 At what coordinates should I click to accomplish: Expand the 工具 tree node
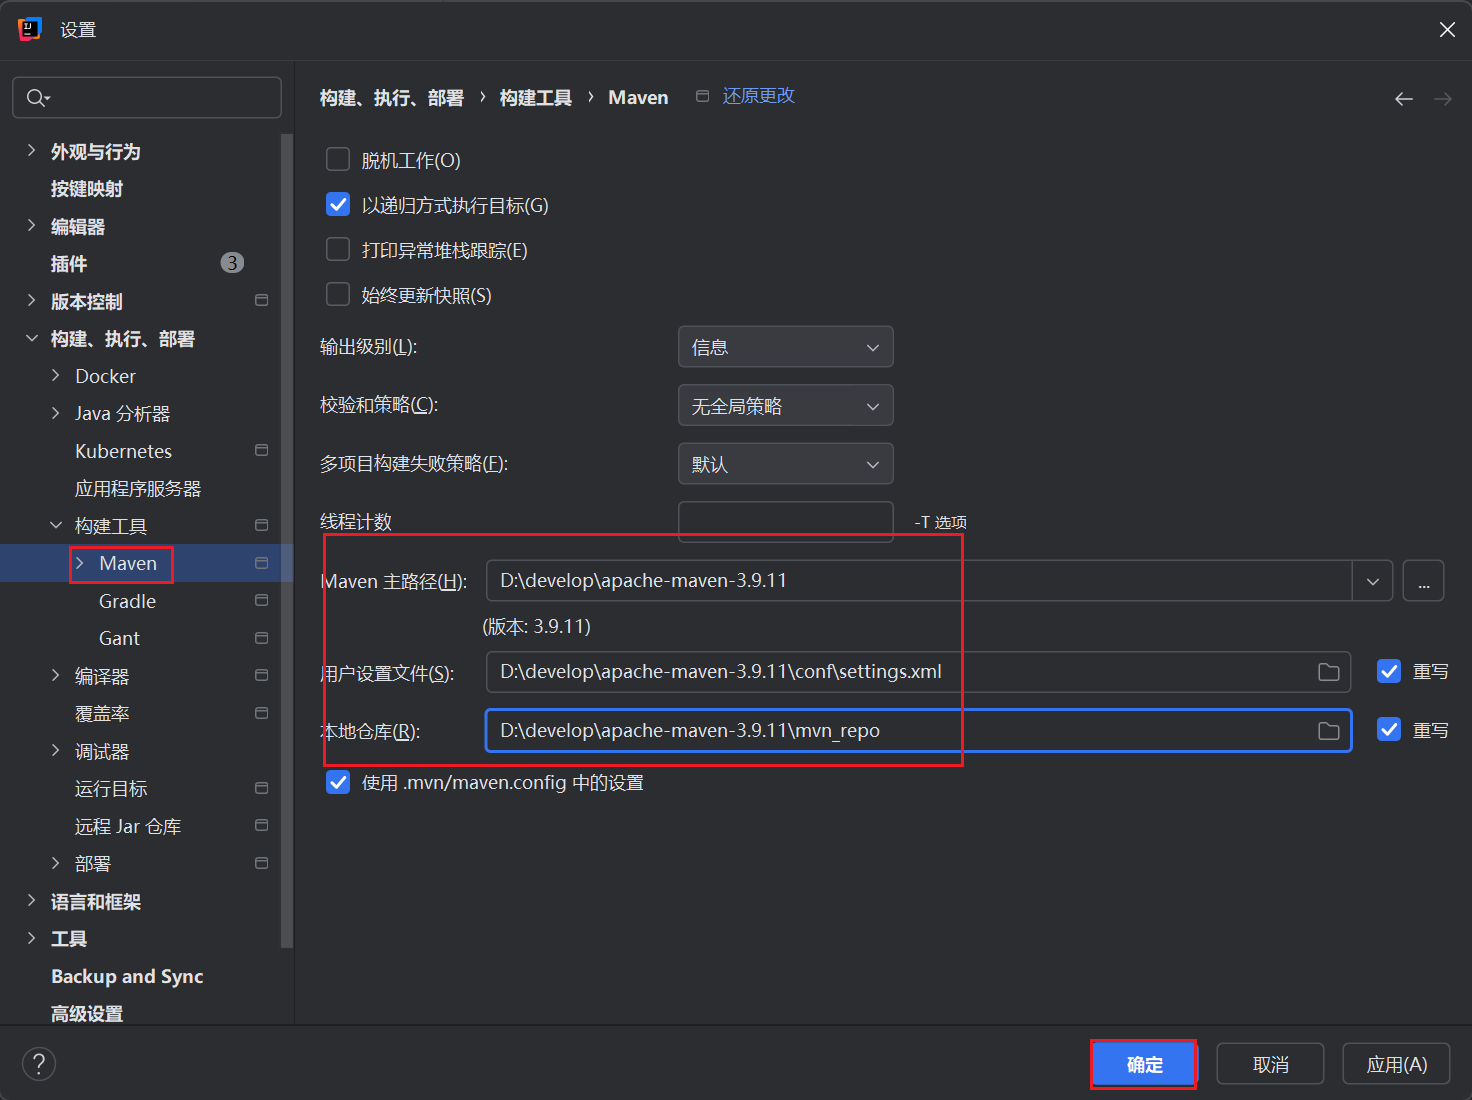(31, 938)
